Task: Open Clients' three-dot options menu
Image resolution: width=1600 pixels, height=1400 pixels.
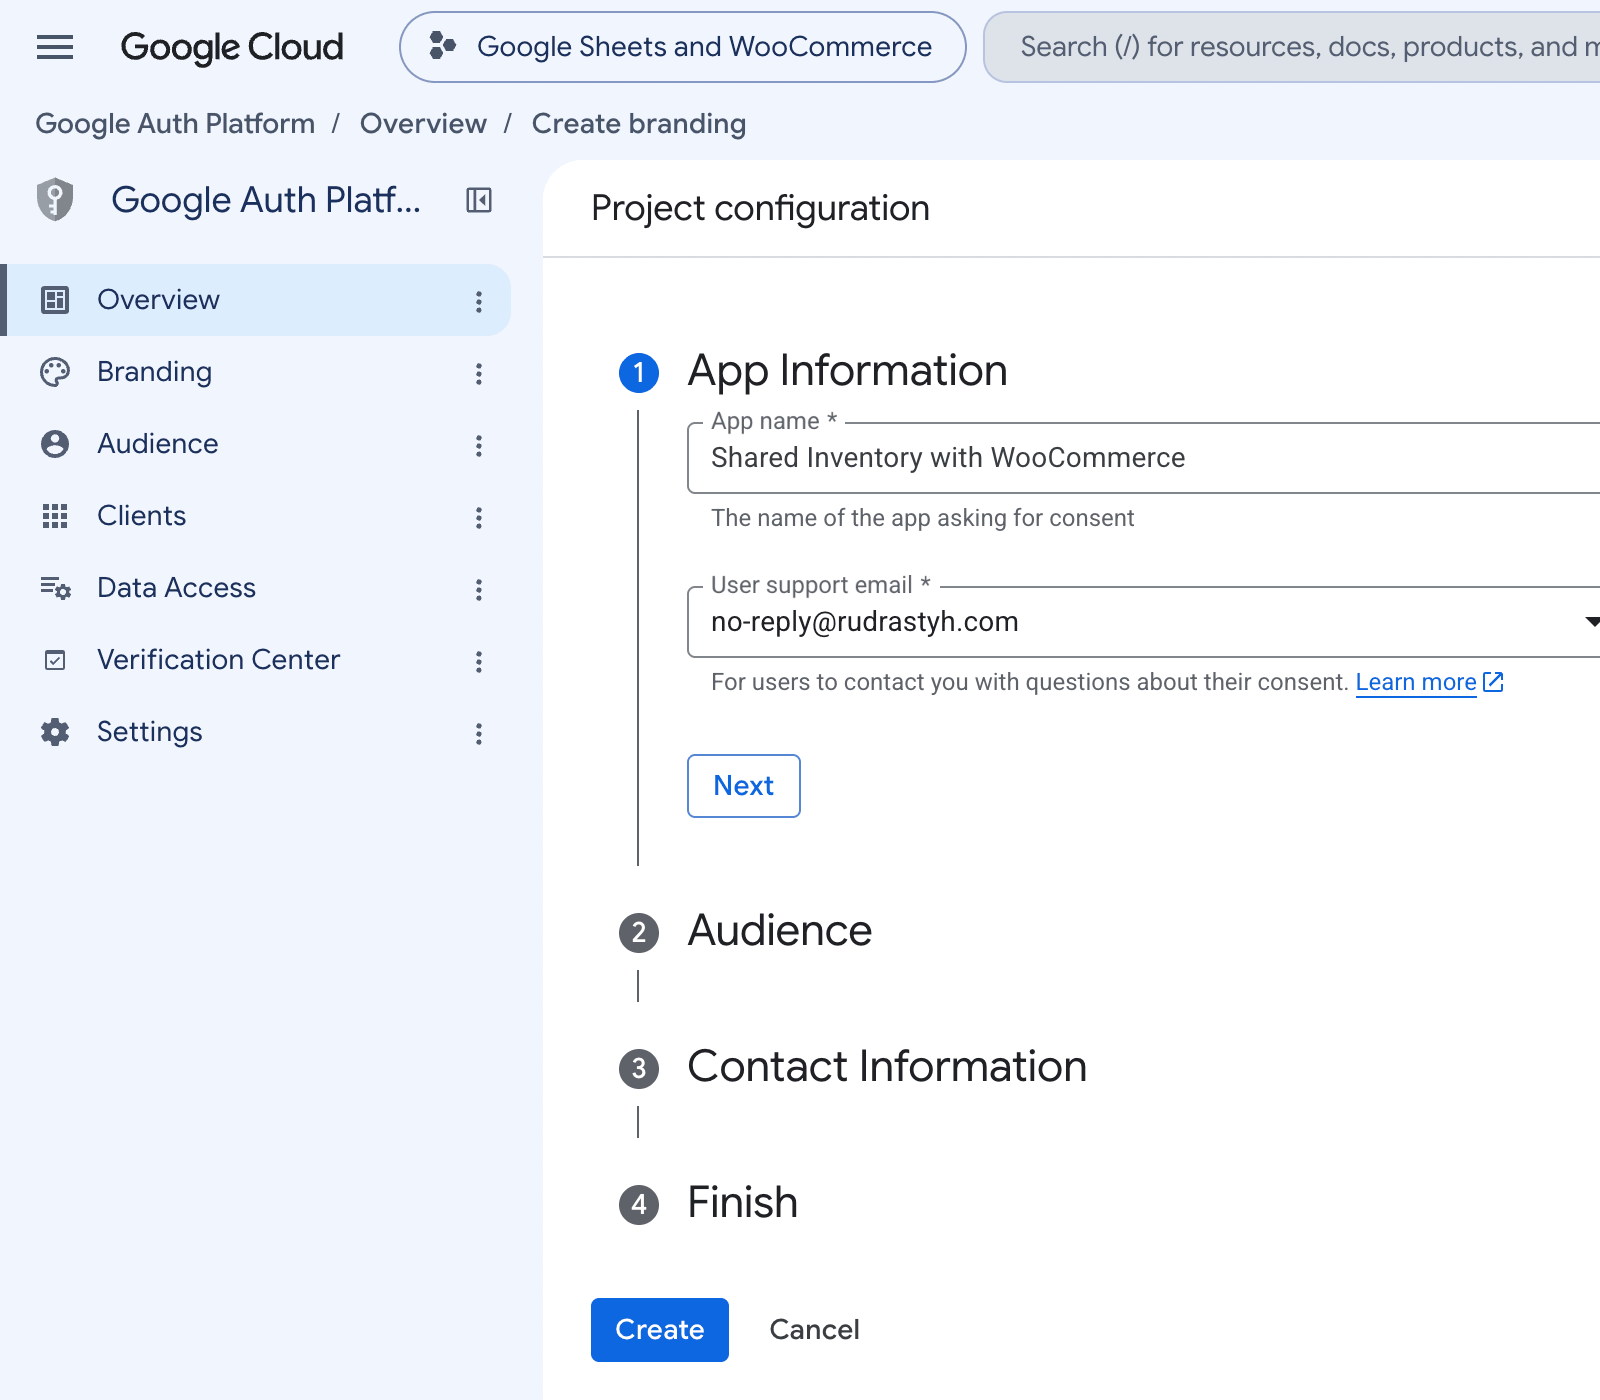Action: [x=479, y=517]
